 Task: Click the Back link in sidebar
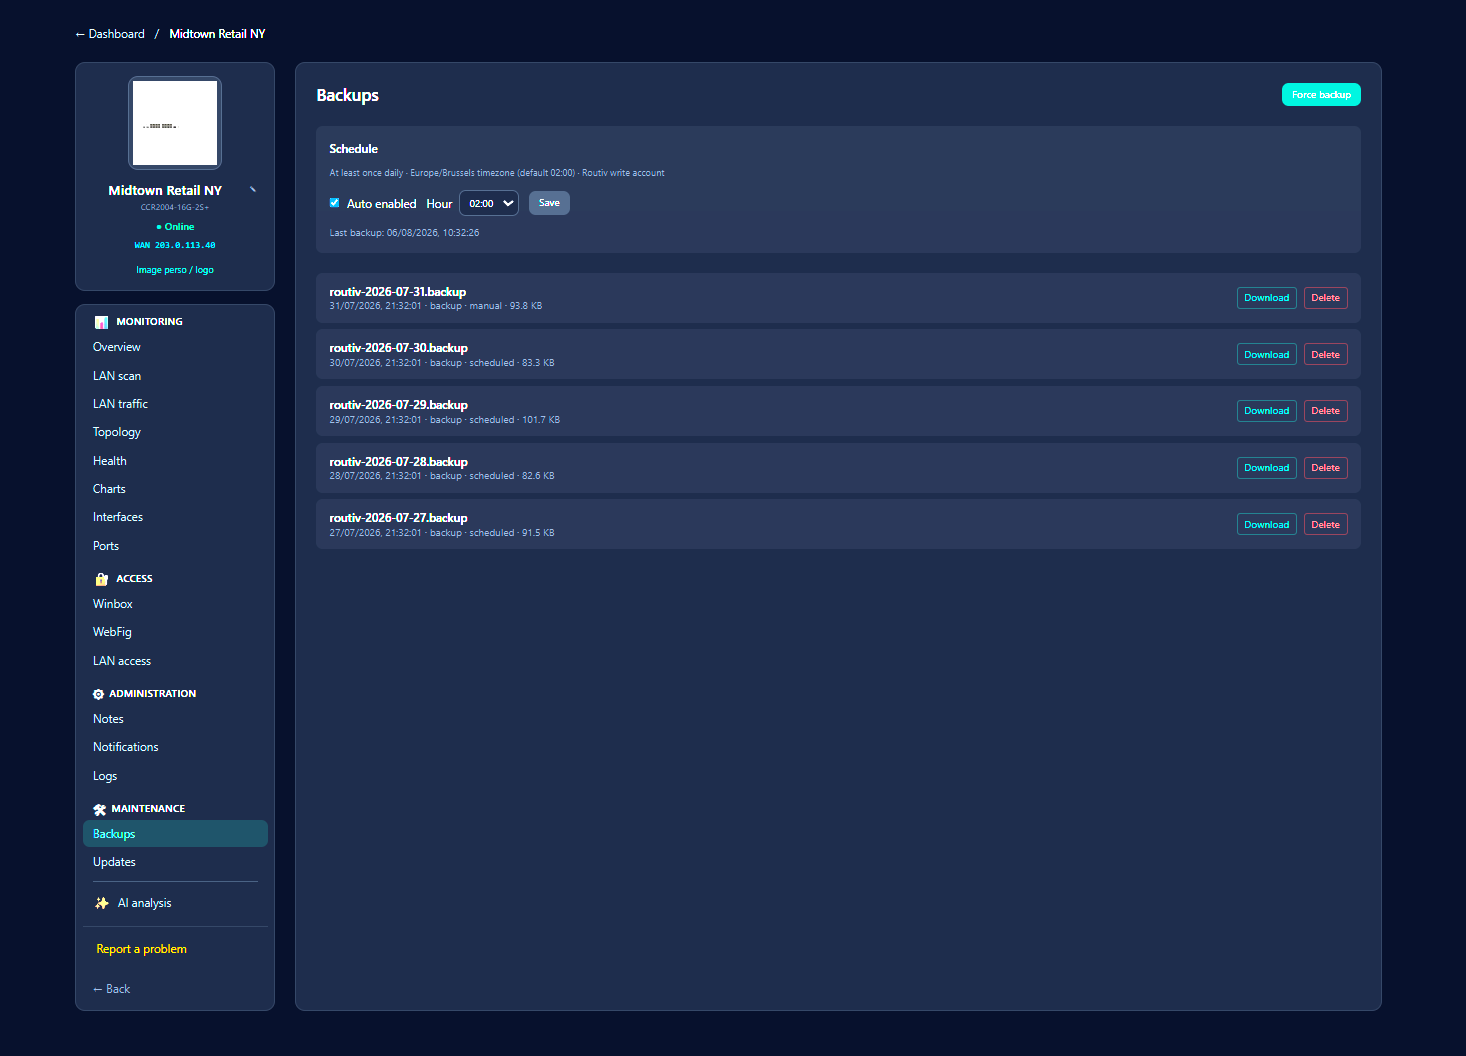[x=111, y=989]
